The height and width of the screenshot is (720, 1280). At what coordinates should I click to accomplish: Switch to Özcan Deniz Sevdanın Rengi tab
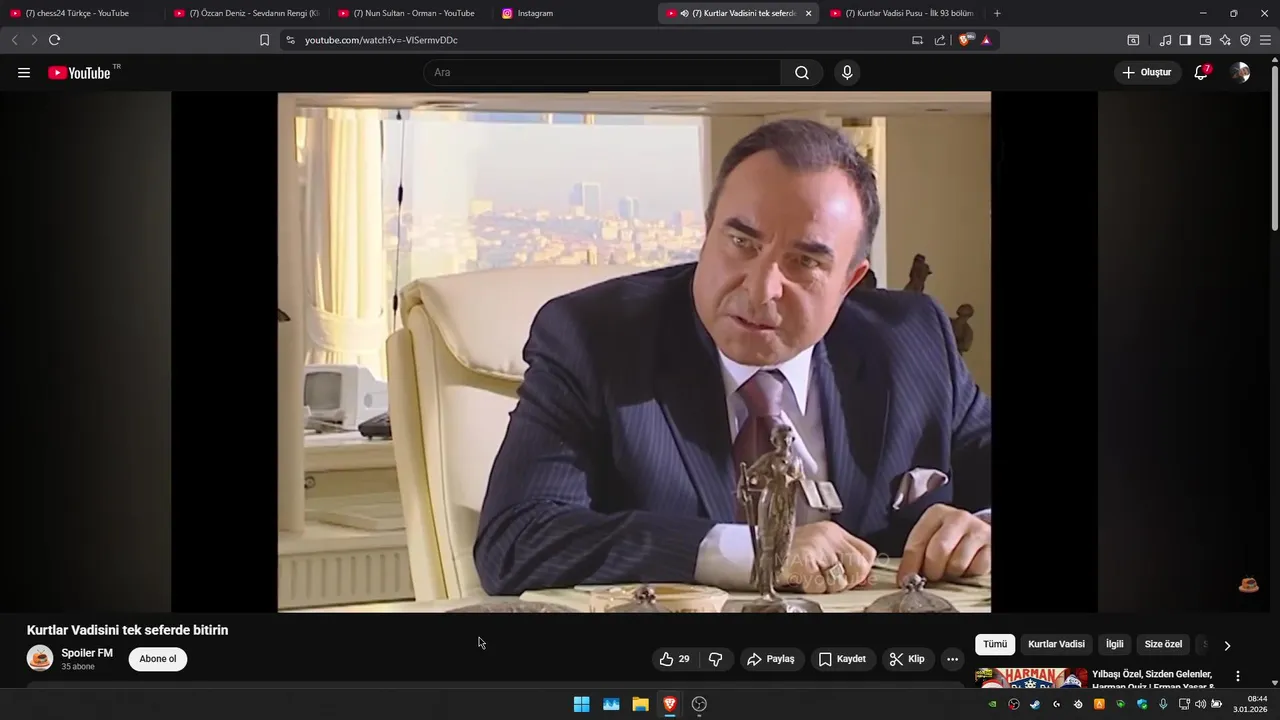point(247,13)
